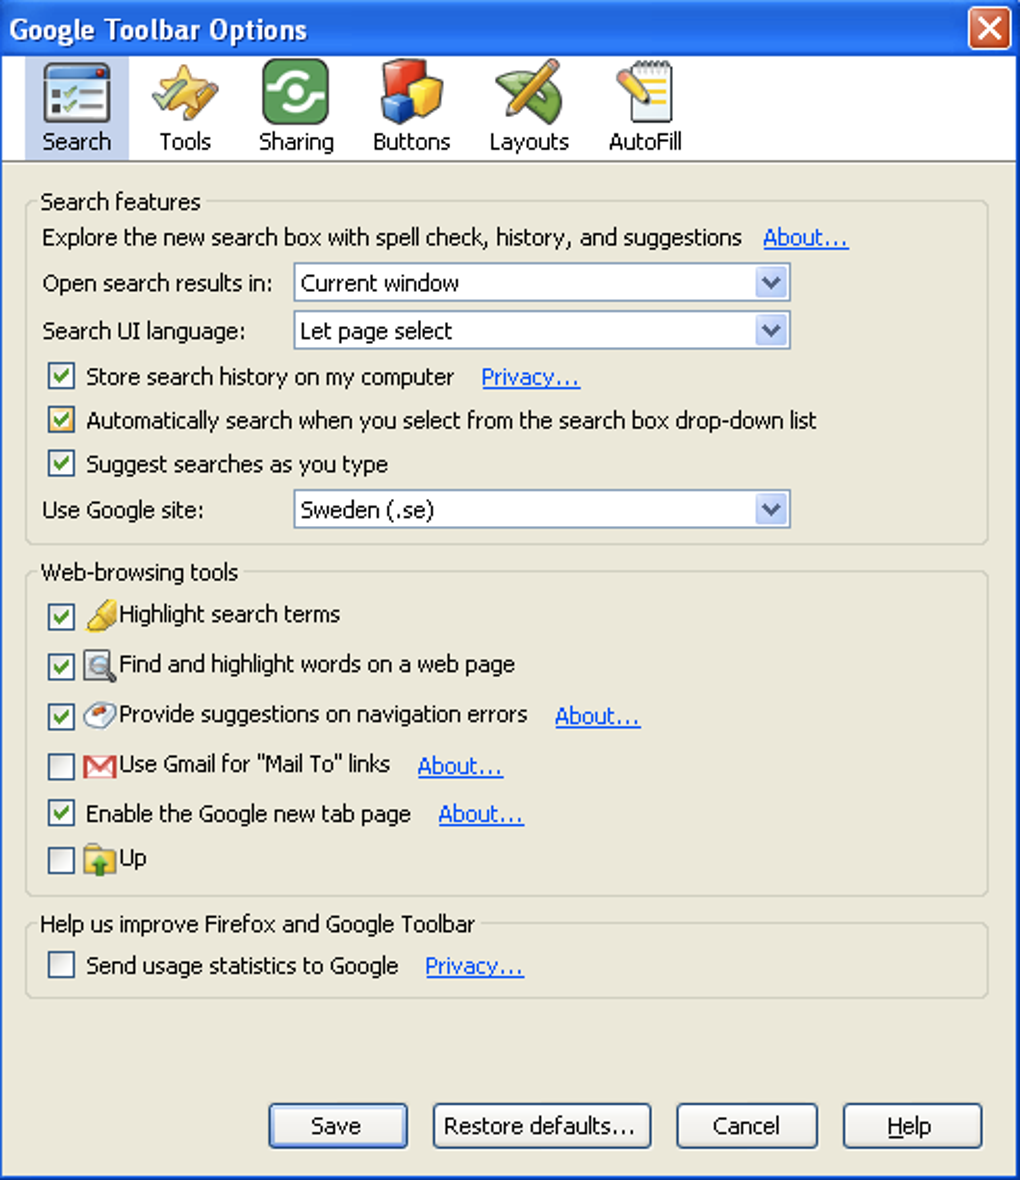Check the Up button checkbox
Viewport: 1020px width, 1180px height.
(x=61, y=860)
